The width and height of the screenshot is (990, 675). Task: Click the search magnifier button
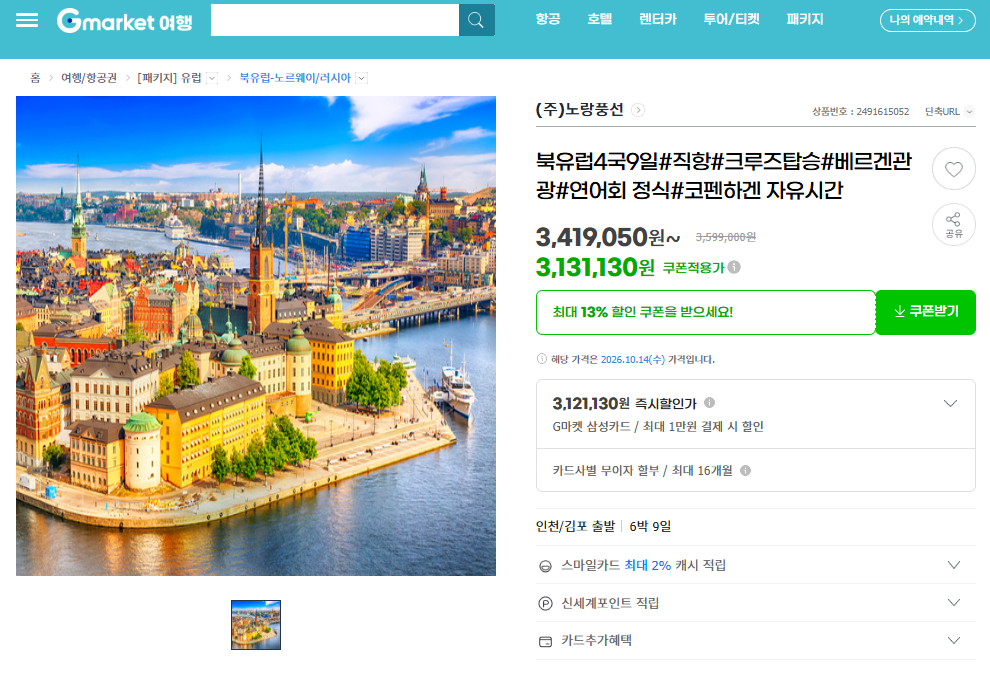coord(477,20)
